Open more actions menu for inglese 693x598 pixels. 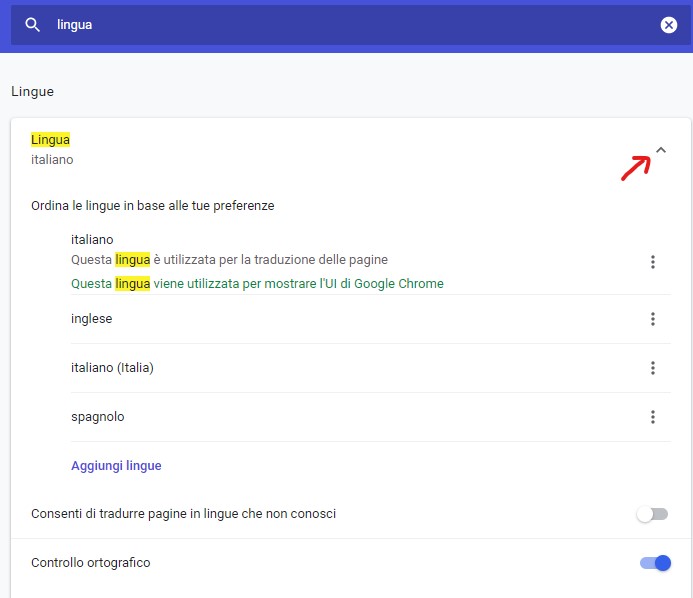(652, 319)
